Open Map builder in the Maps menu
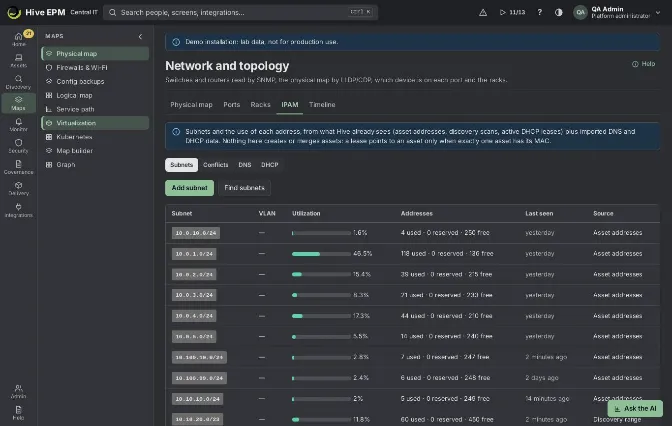 (x=95, y=150)
